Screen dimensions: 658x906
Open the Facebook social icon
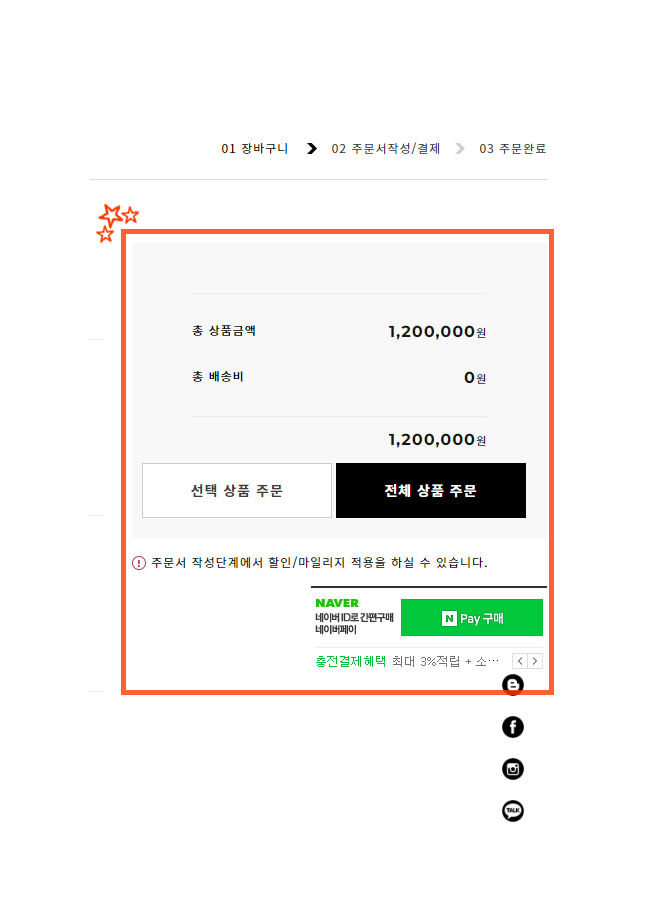pos(513,727)
